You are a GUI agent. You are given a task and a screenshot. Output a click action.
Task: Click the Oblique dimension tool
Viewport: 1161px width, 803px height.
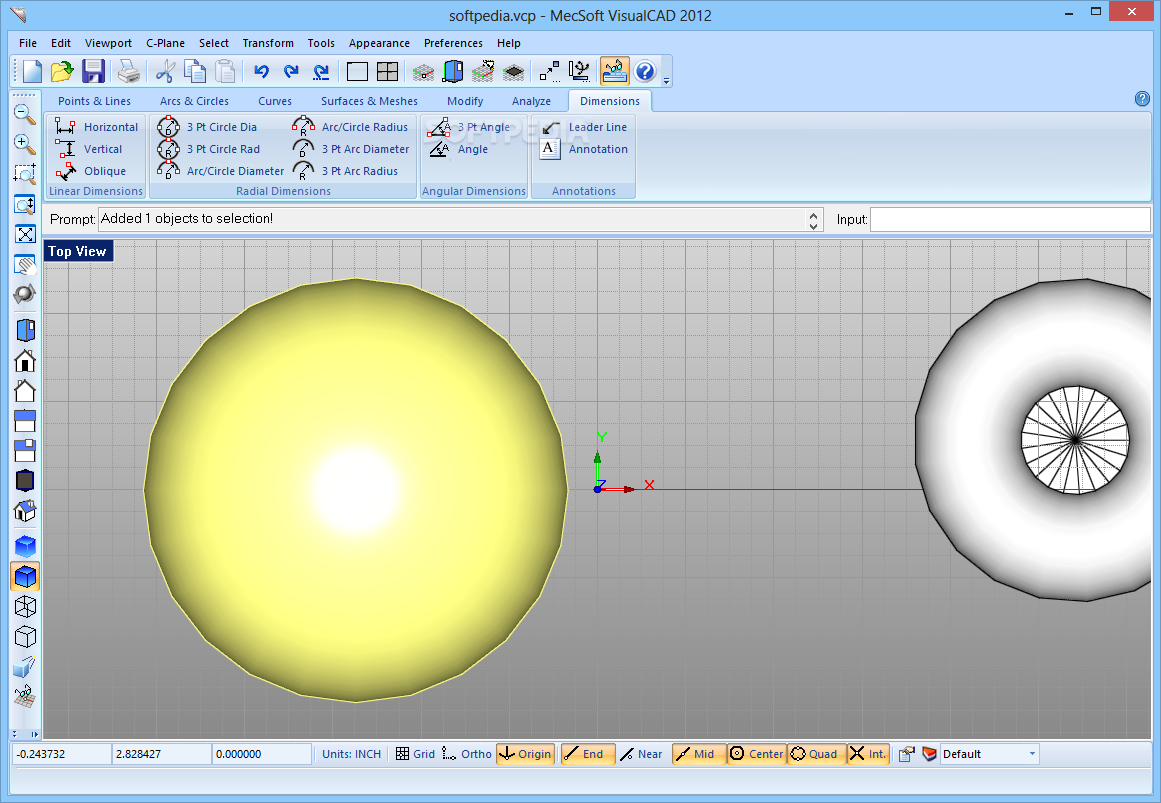(x=90, y=171)
